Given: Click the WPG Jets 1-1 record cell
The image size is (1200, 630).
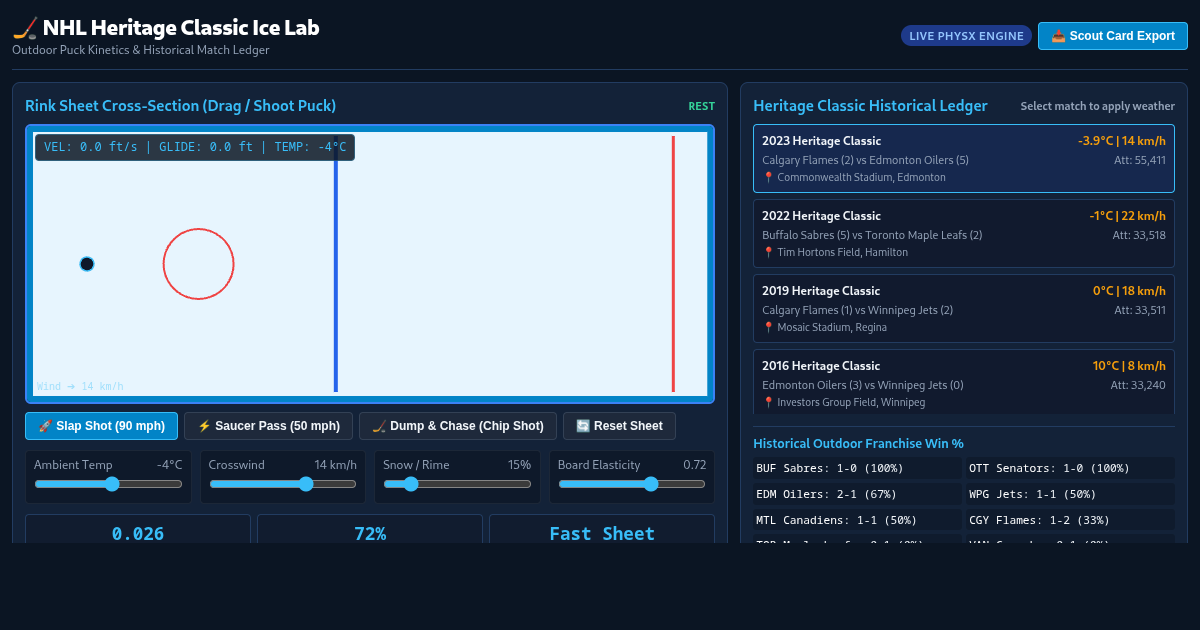Looking at the screenshot, I should pyautogui.click(x=1070, y=494).
